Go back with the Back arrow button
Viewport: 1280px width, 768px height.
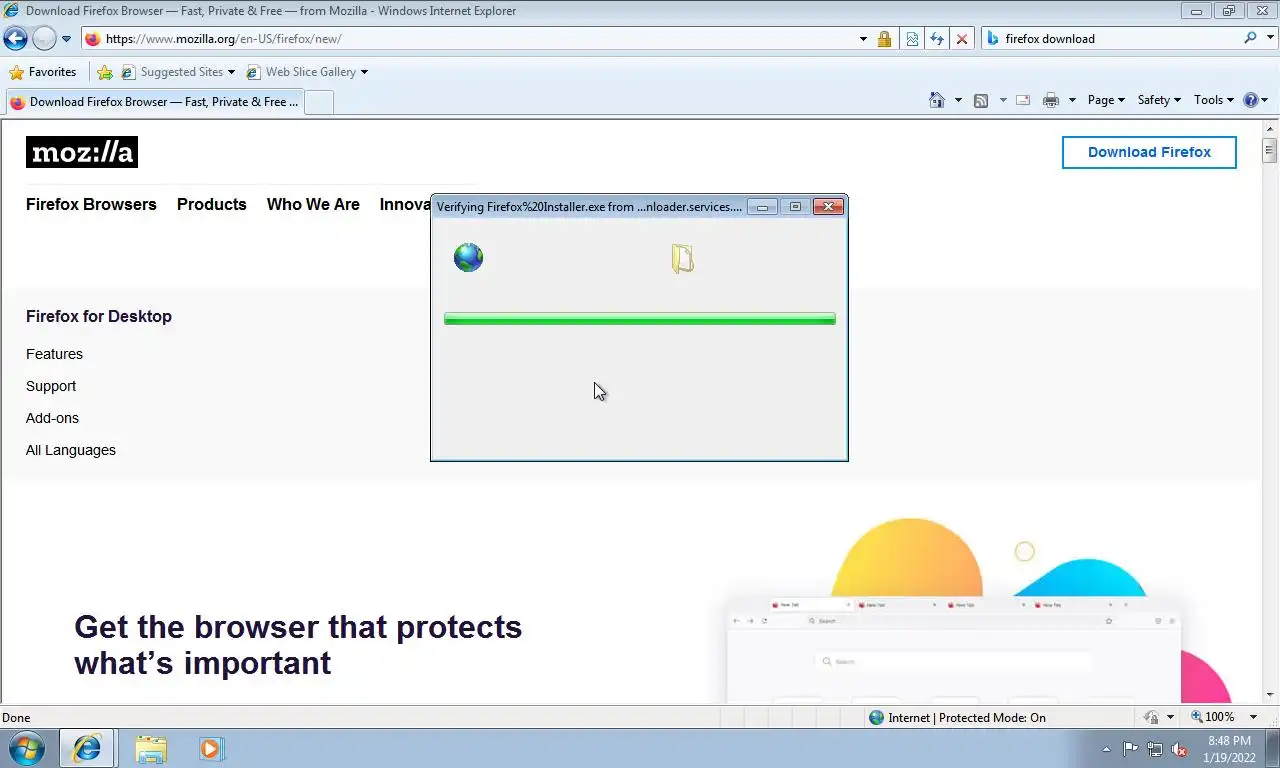pyautogui.click(x=15, y=38)
